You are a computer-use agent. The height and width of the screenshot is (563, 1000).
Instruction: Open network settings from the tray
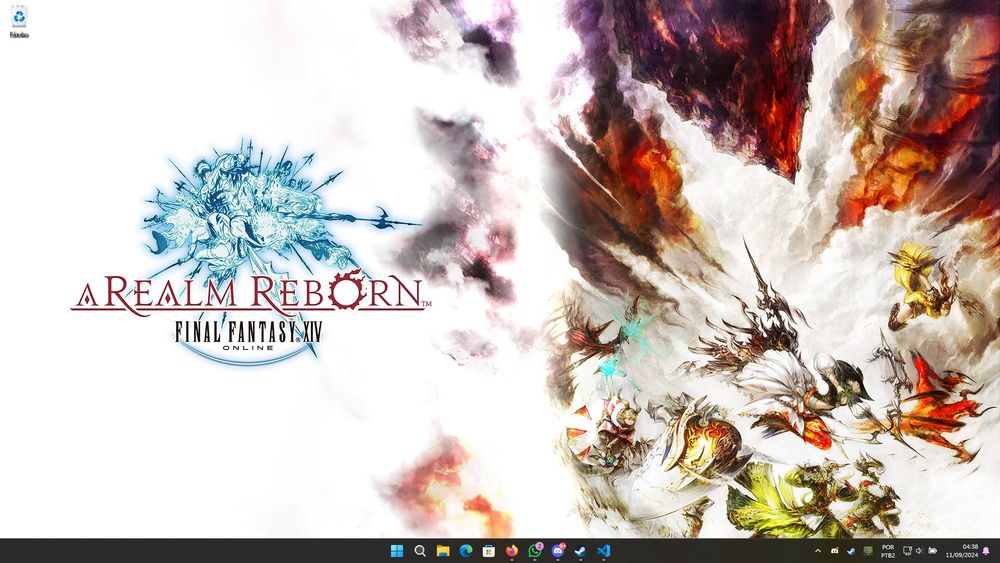pos(907,551)
